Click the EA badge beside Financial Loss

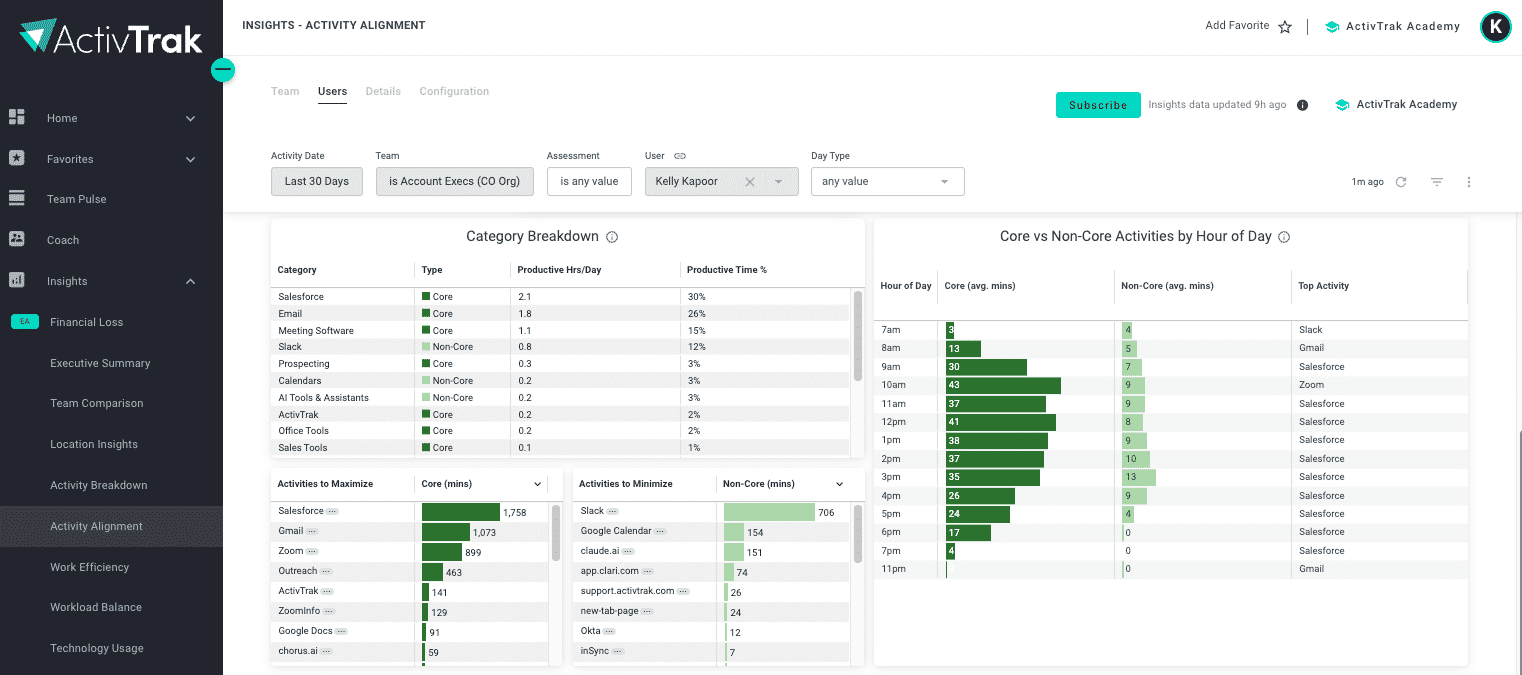(25, 322)
